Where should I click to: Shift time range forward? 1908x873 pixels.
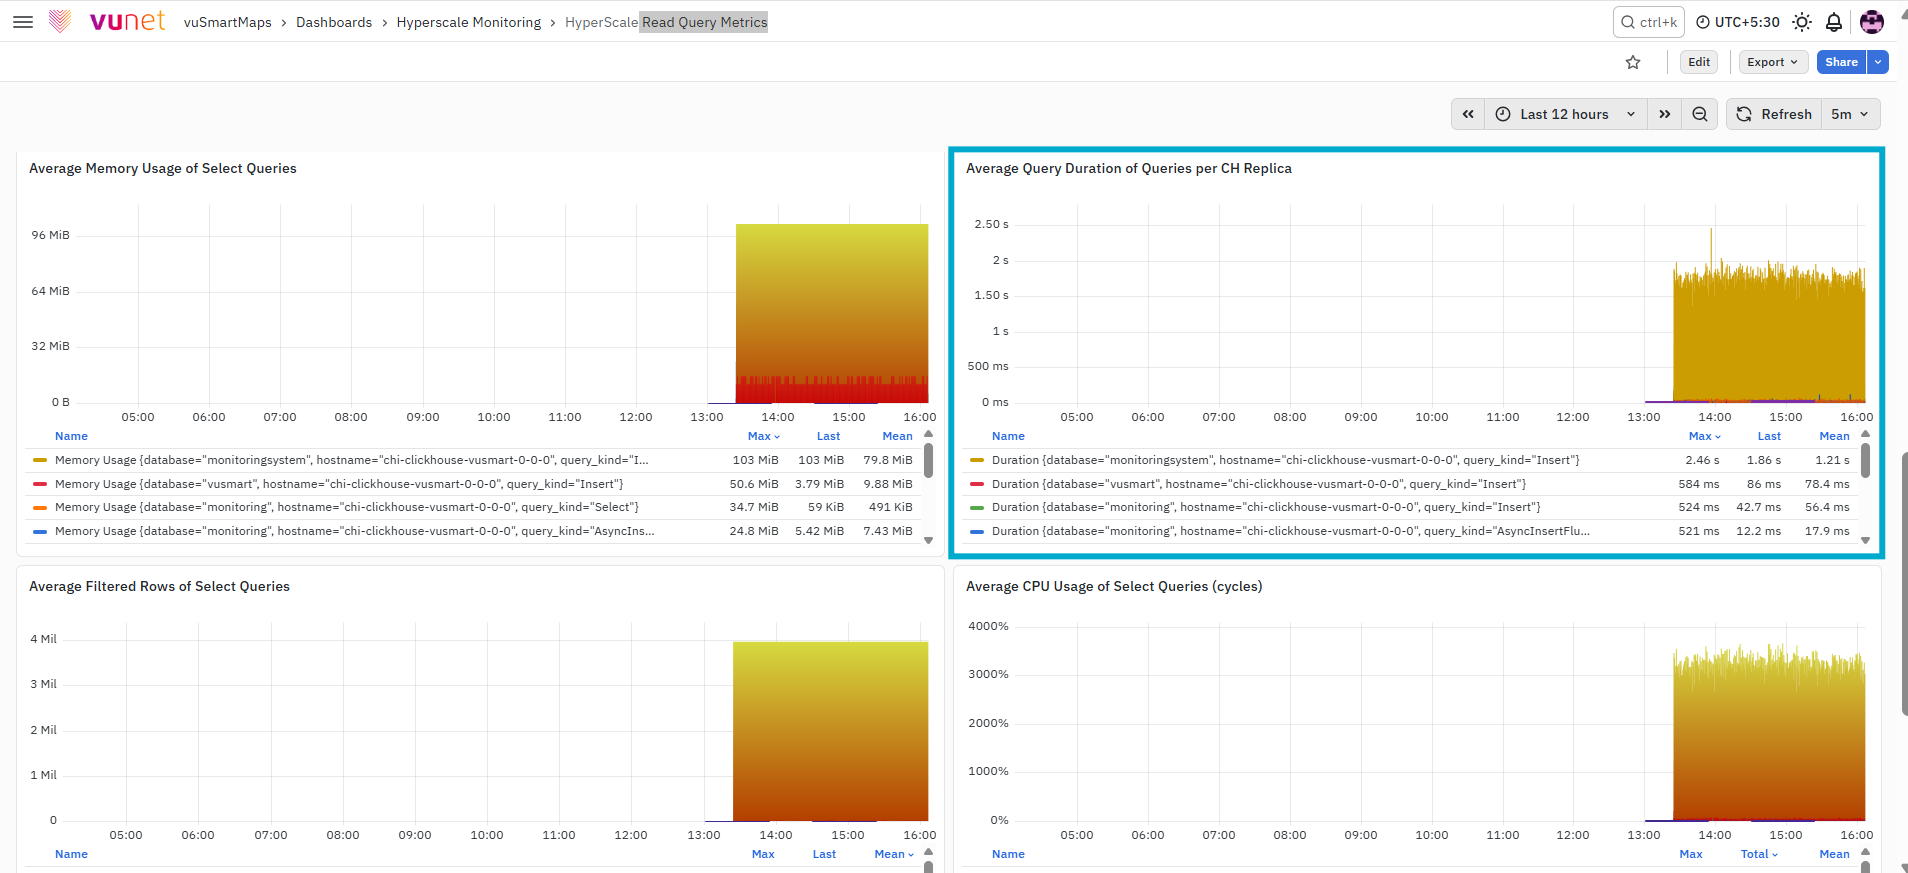click(x=1665, y=114)
